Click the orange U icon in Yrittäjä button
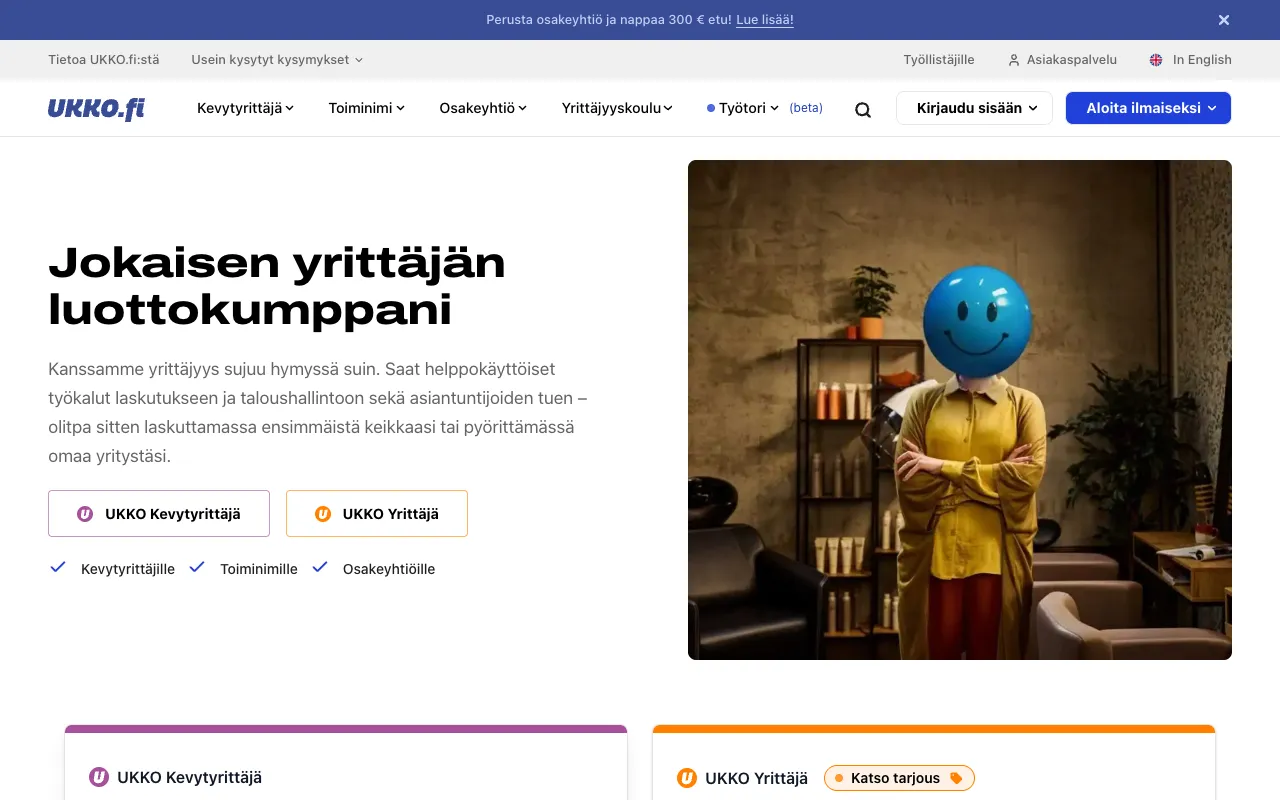Screen dimensions: 1280x800 (x=323, y=514)
